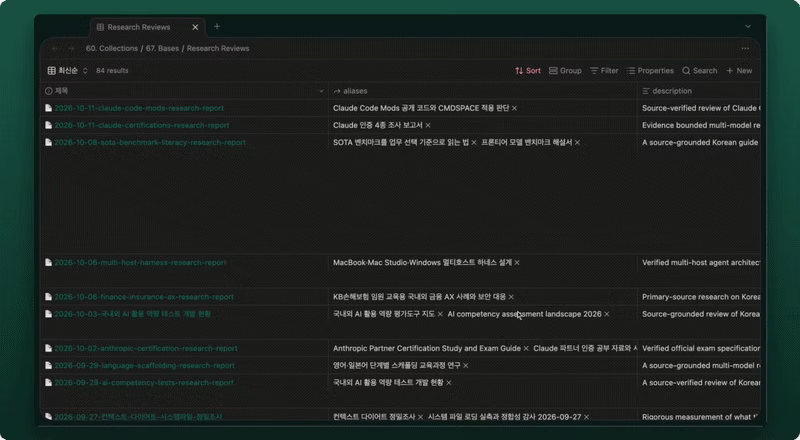Open the 67. Bases breadcrumb
Viewport: 800px width, 440px height.
tap(162, 48)
